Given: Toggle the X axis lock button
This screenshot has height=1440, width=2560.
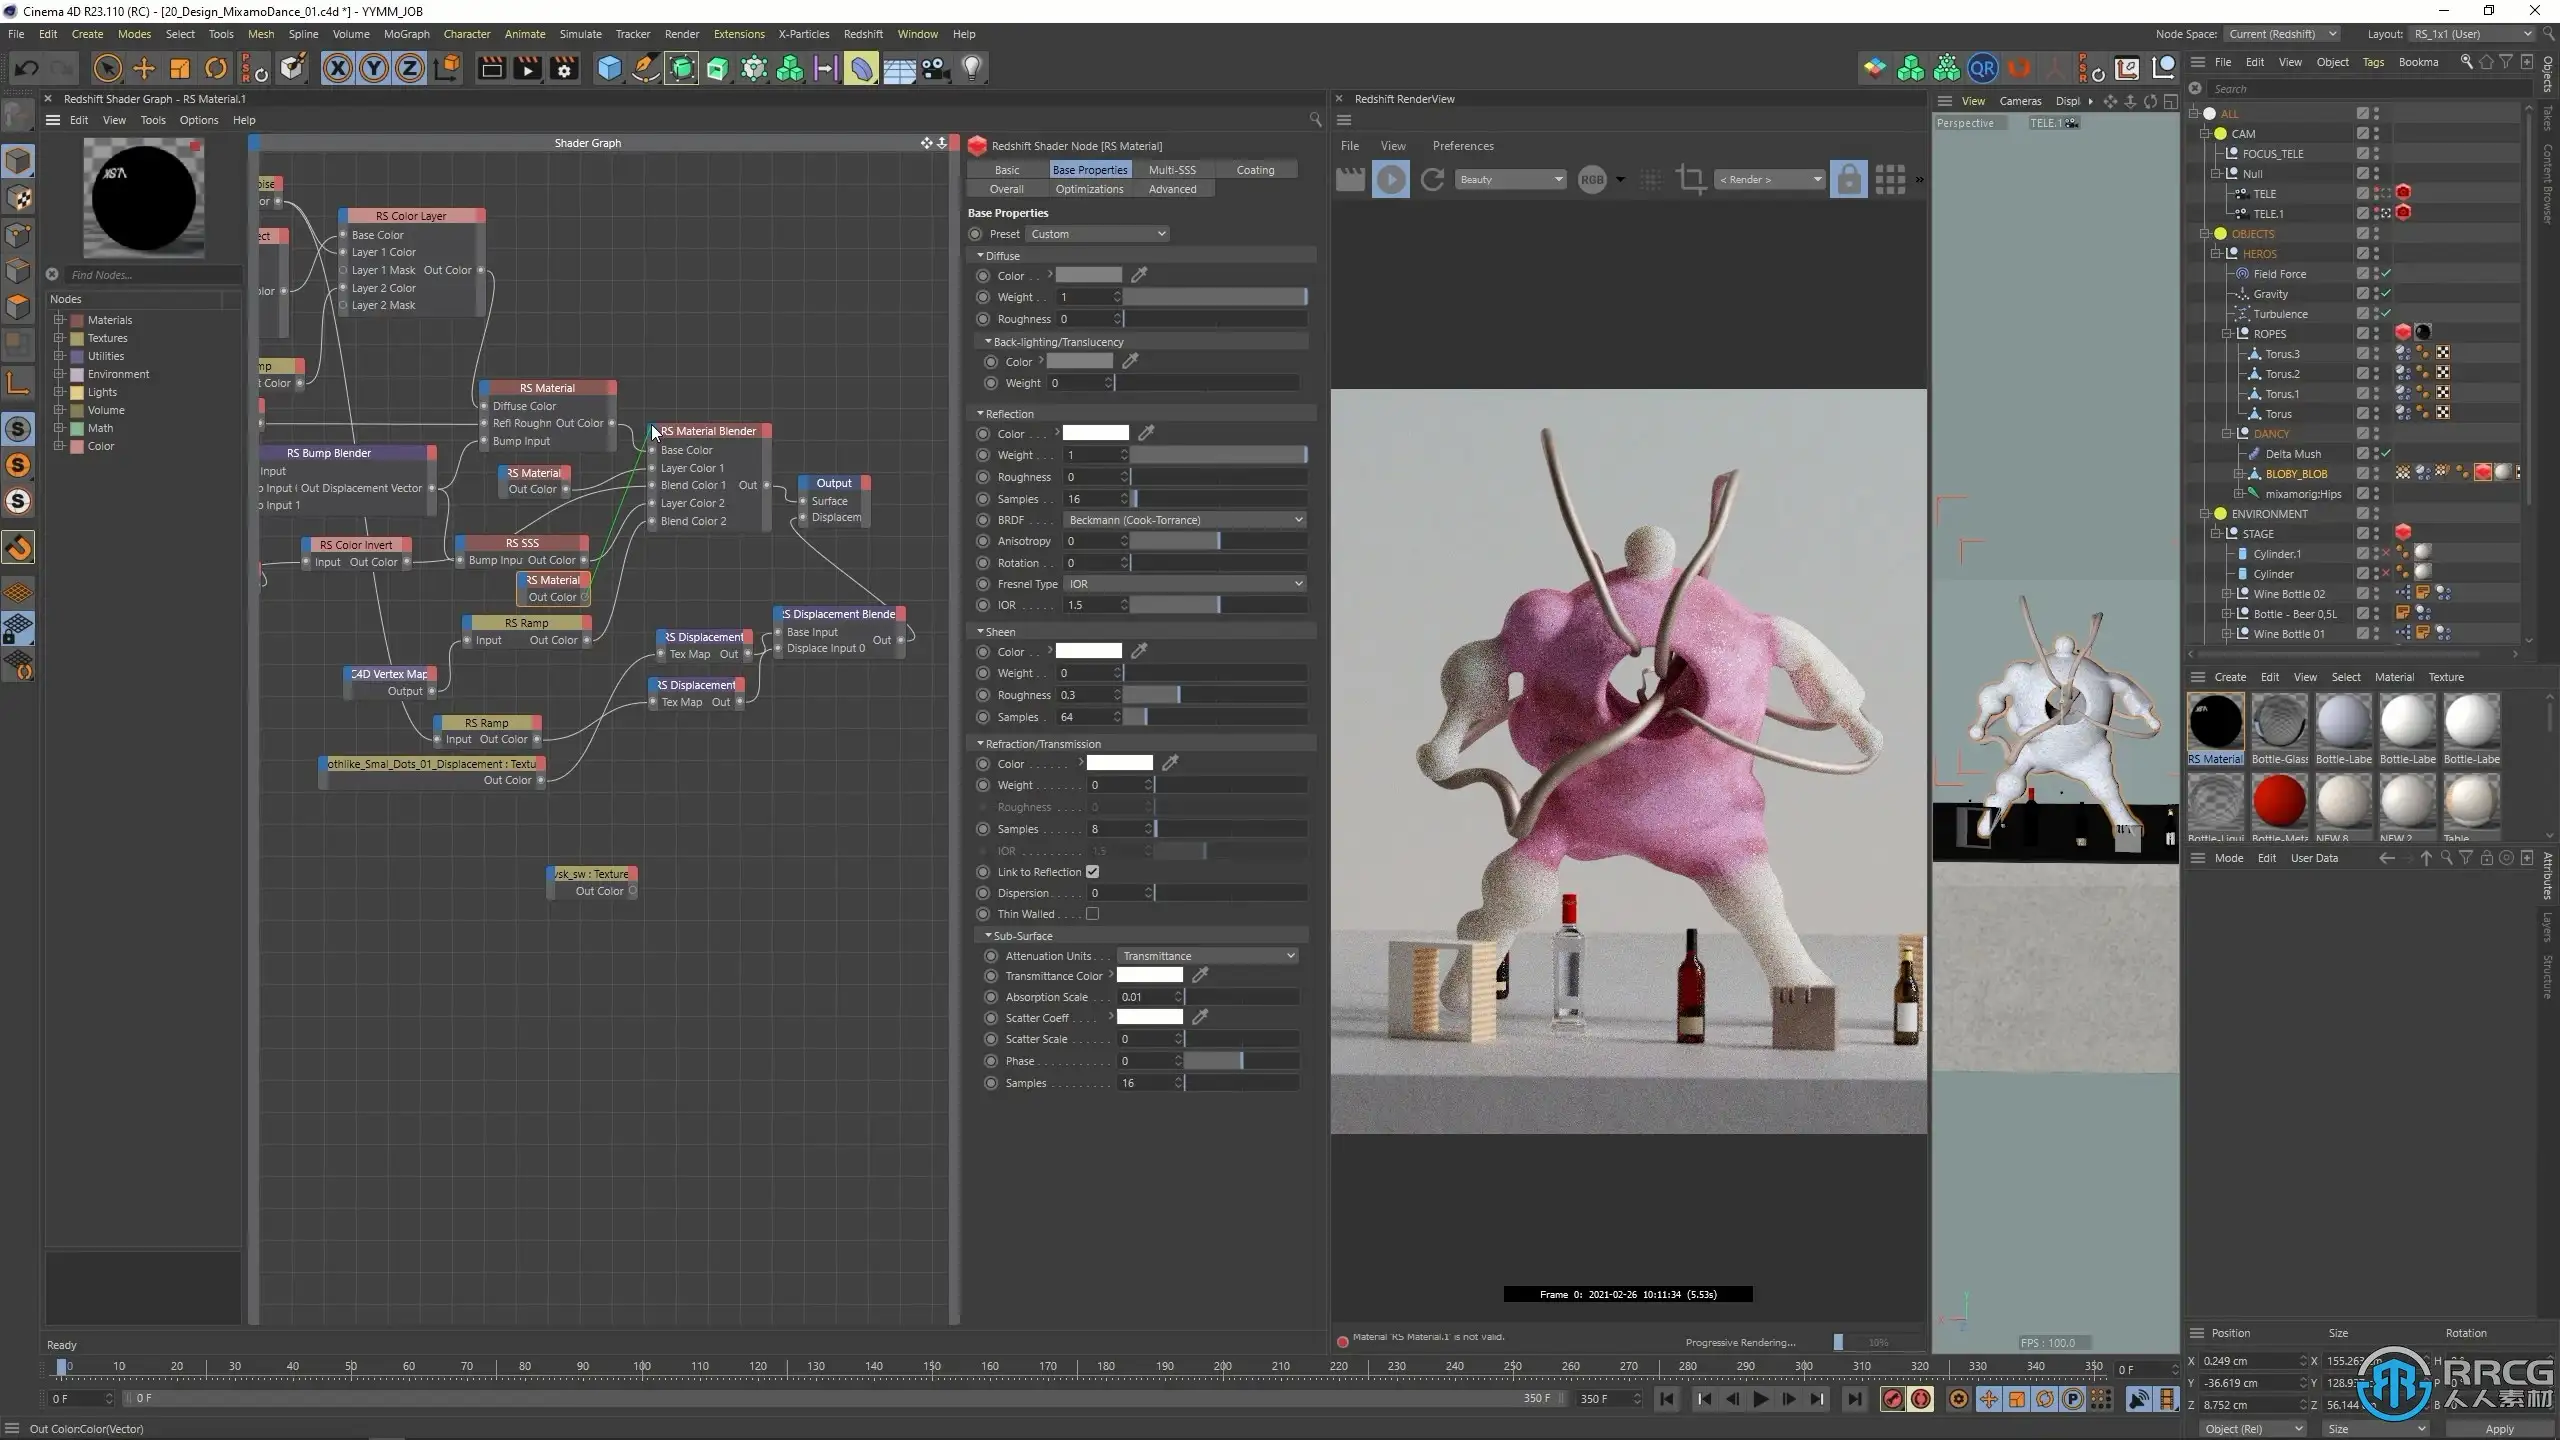Looking at the screenshot, I should click(338, 68).
